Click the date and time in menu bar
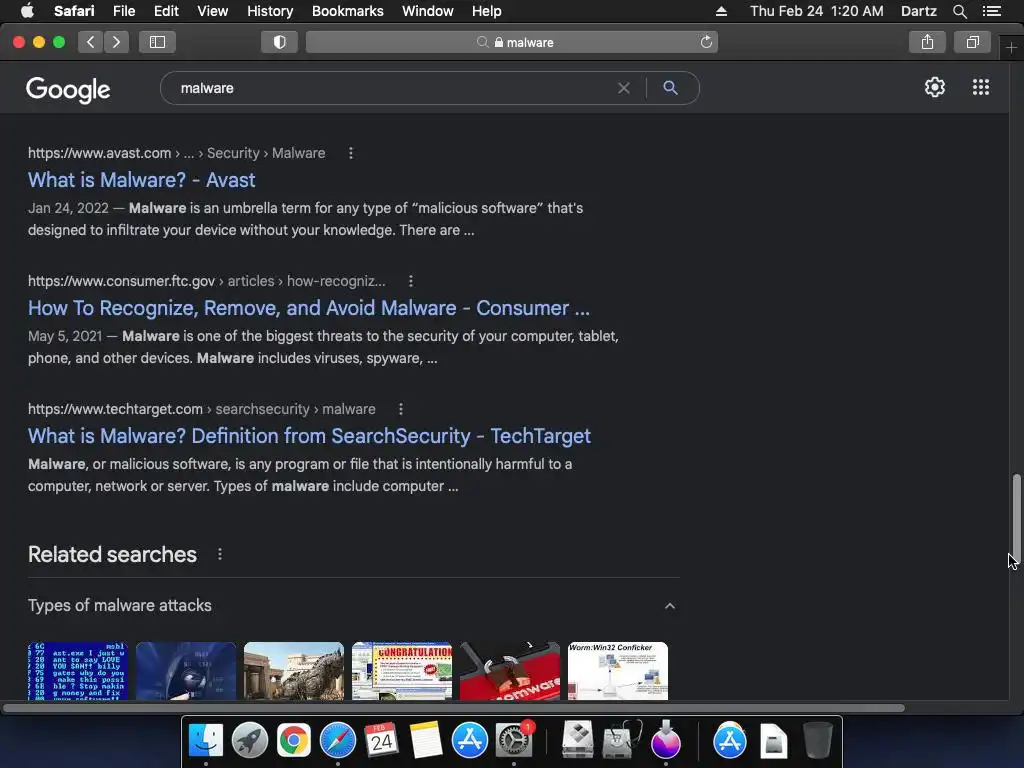The height and width of the screenshot is (768, 1024). click(816, 11)
